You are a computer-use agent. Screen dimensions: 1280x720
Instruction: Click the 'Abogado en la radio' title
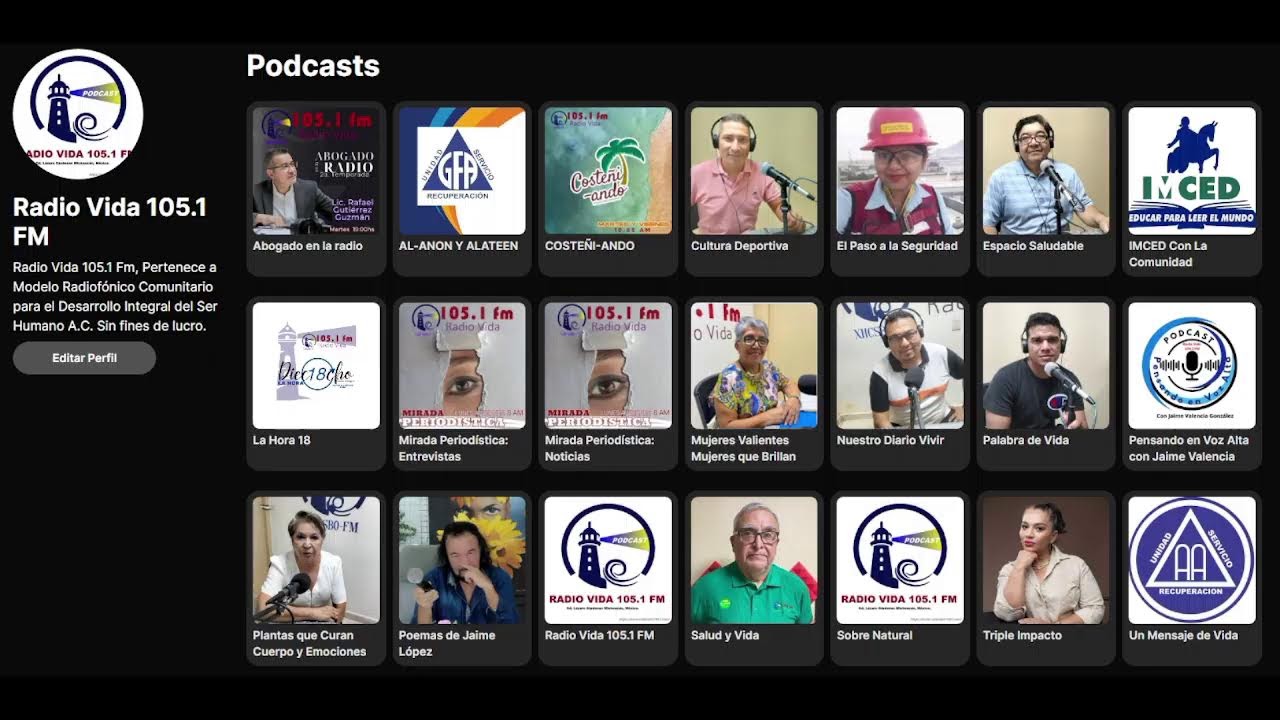point(307,246)
